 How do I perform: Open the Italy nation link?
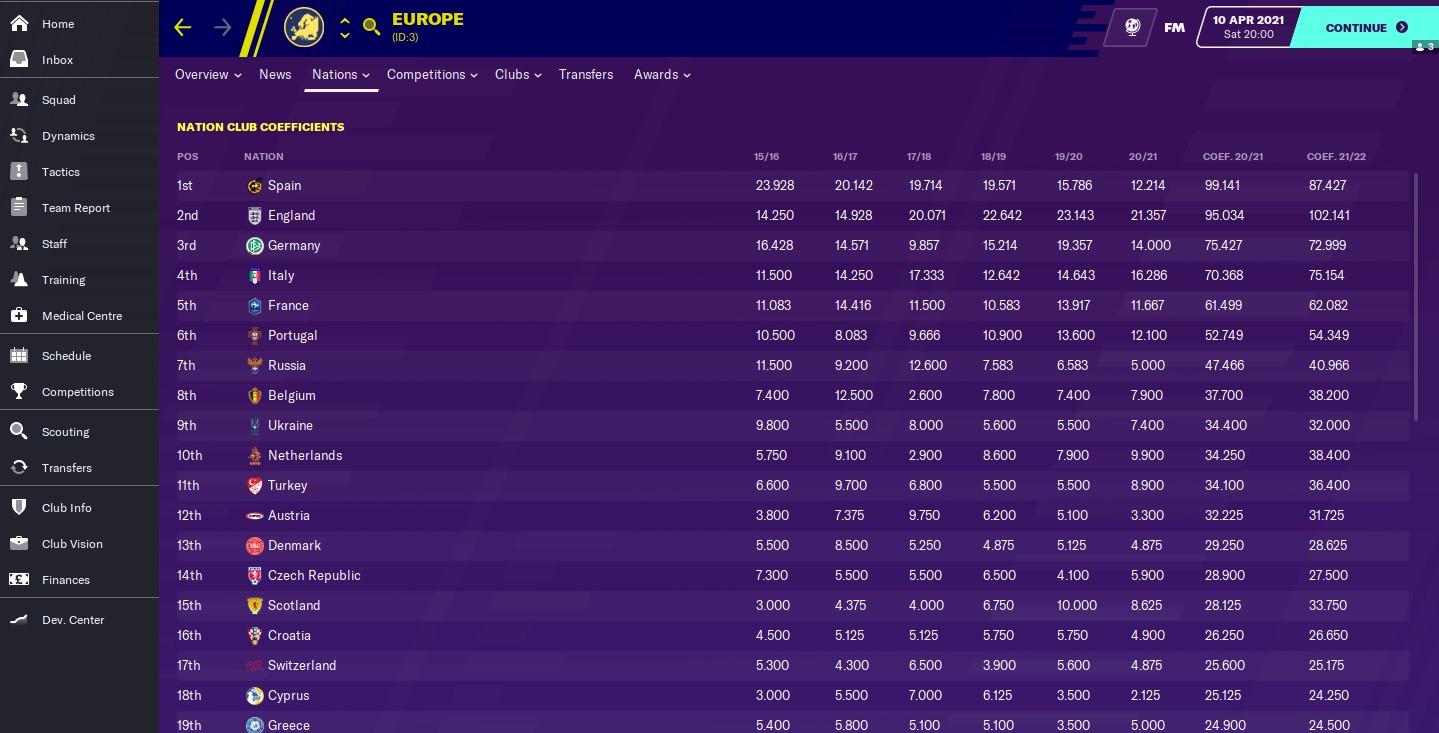click(x=281, y=275)
